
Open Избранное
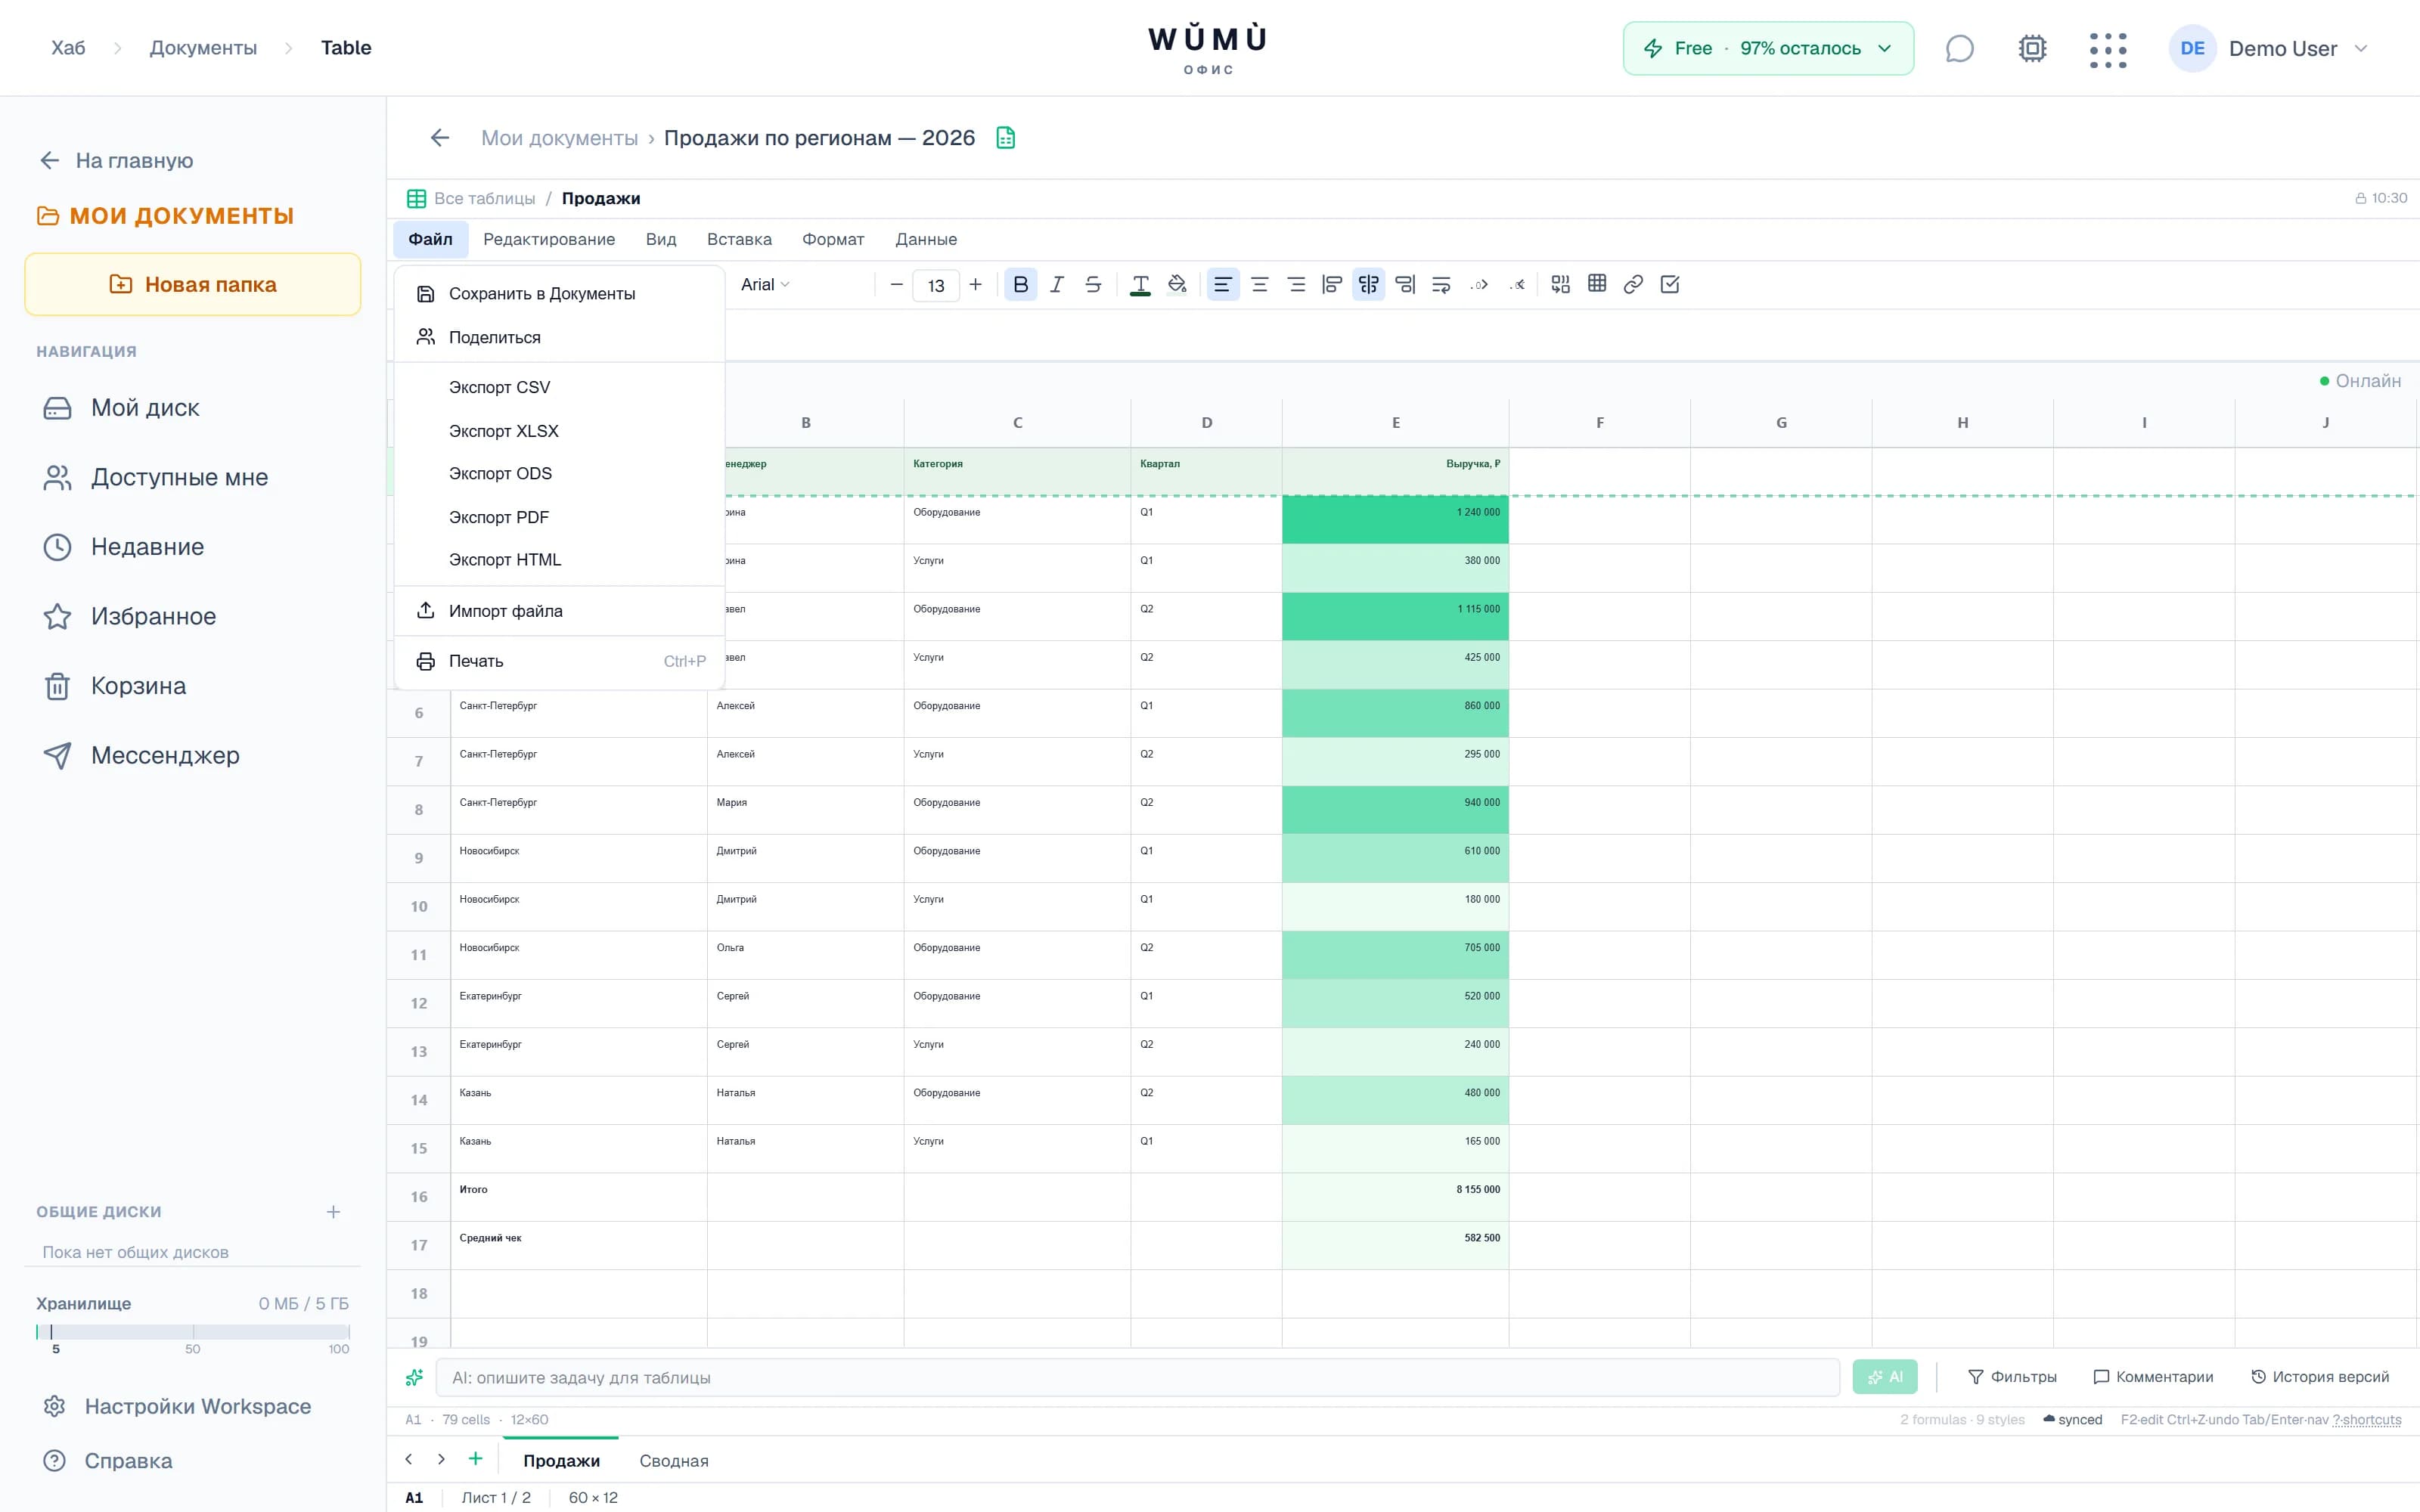coord(192,616)
